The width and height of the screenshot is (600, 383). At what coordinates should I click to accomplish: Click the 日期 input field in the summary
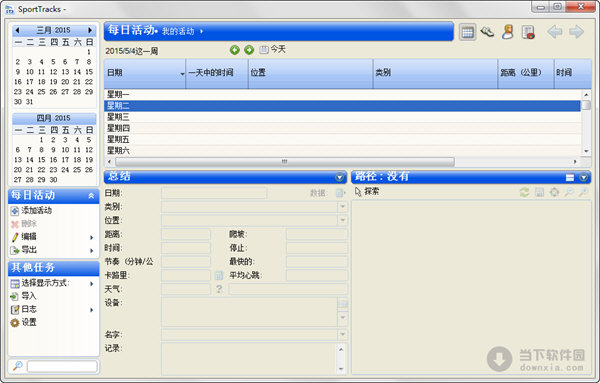(214, 193)
